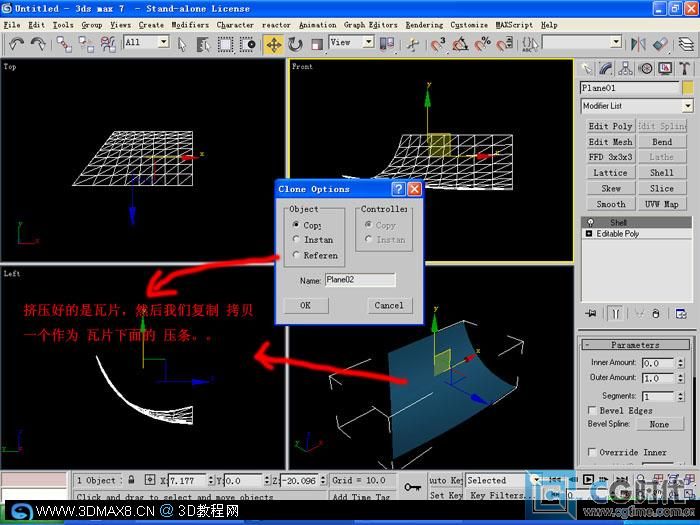
Task: Open the named selection sets dropdown
Action: (617, 42)
